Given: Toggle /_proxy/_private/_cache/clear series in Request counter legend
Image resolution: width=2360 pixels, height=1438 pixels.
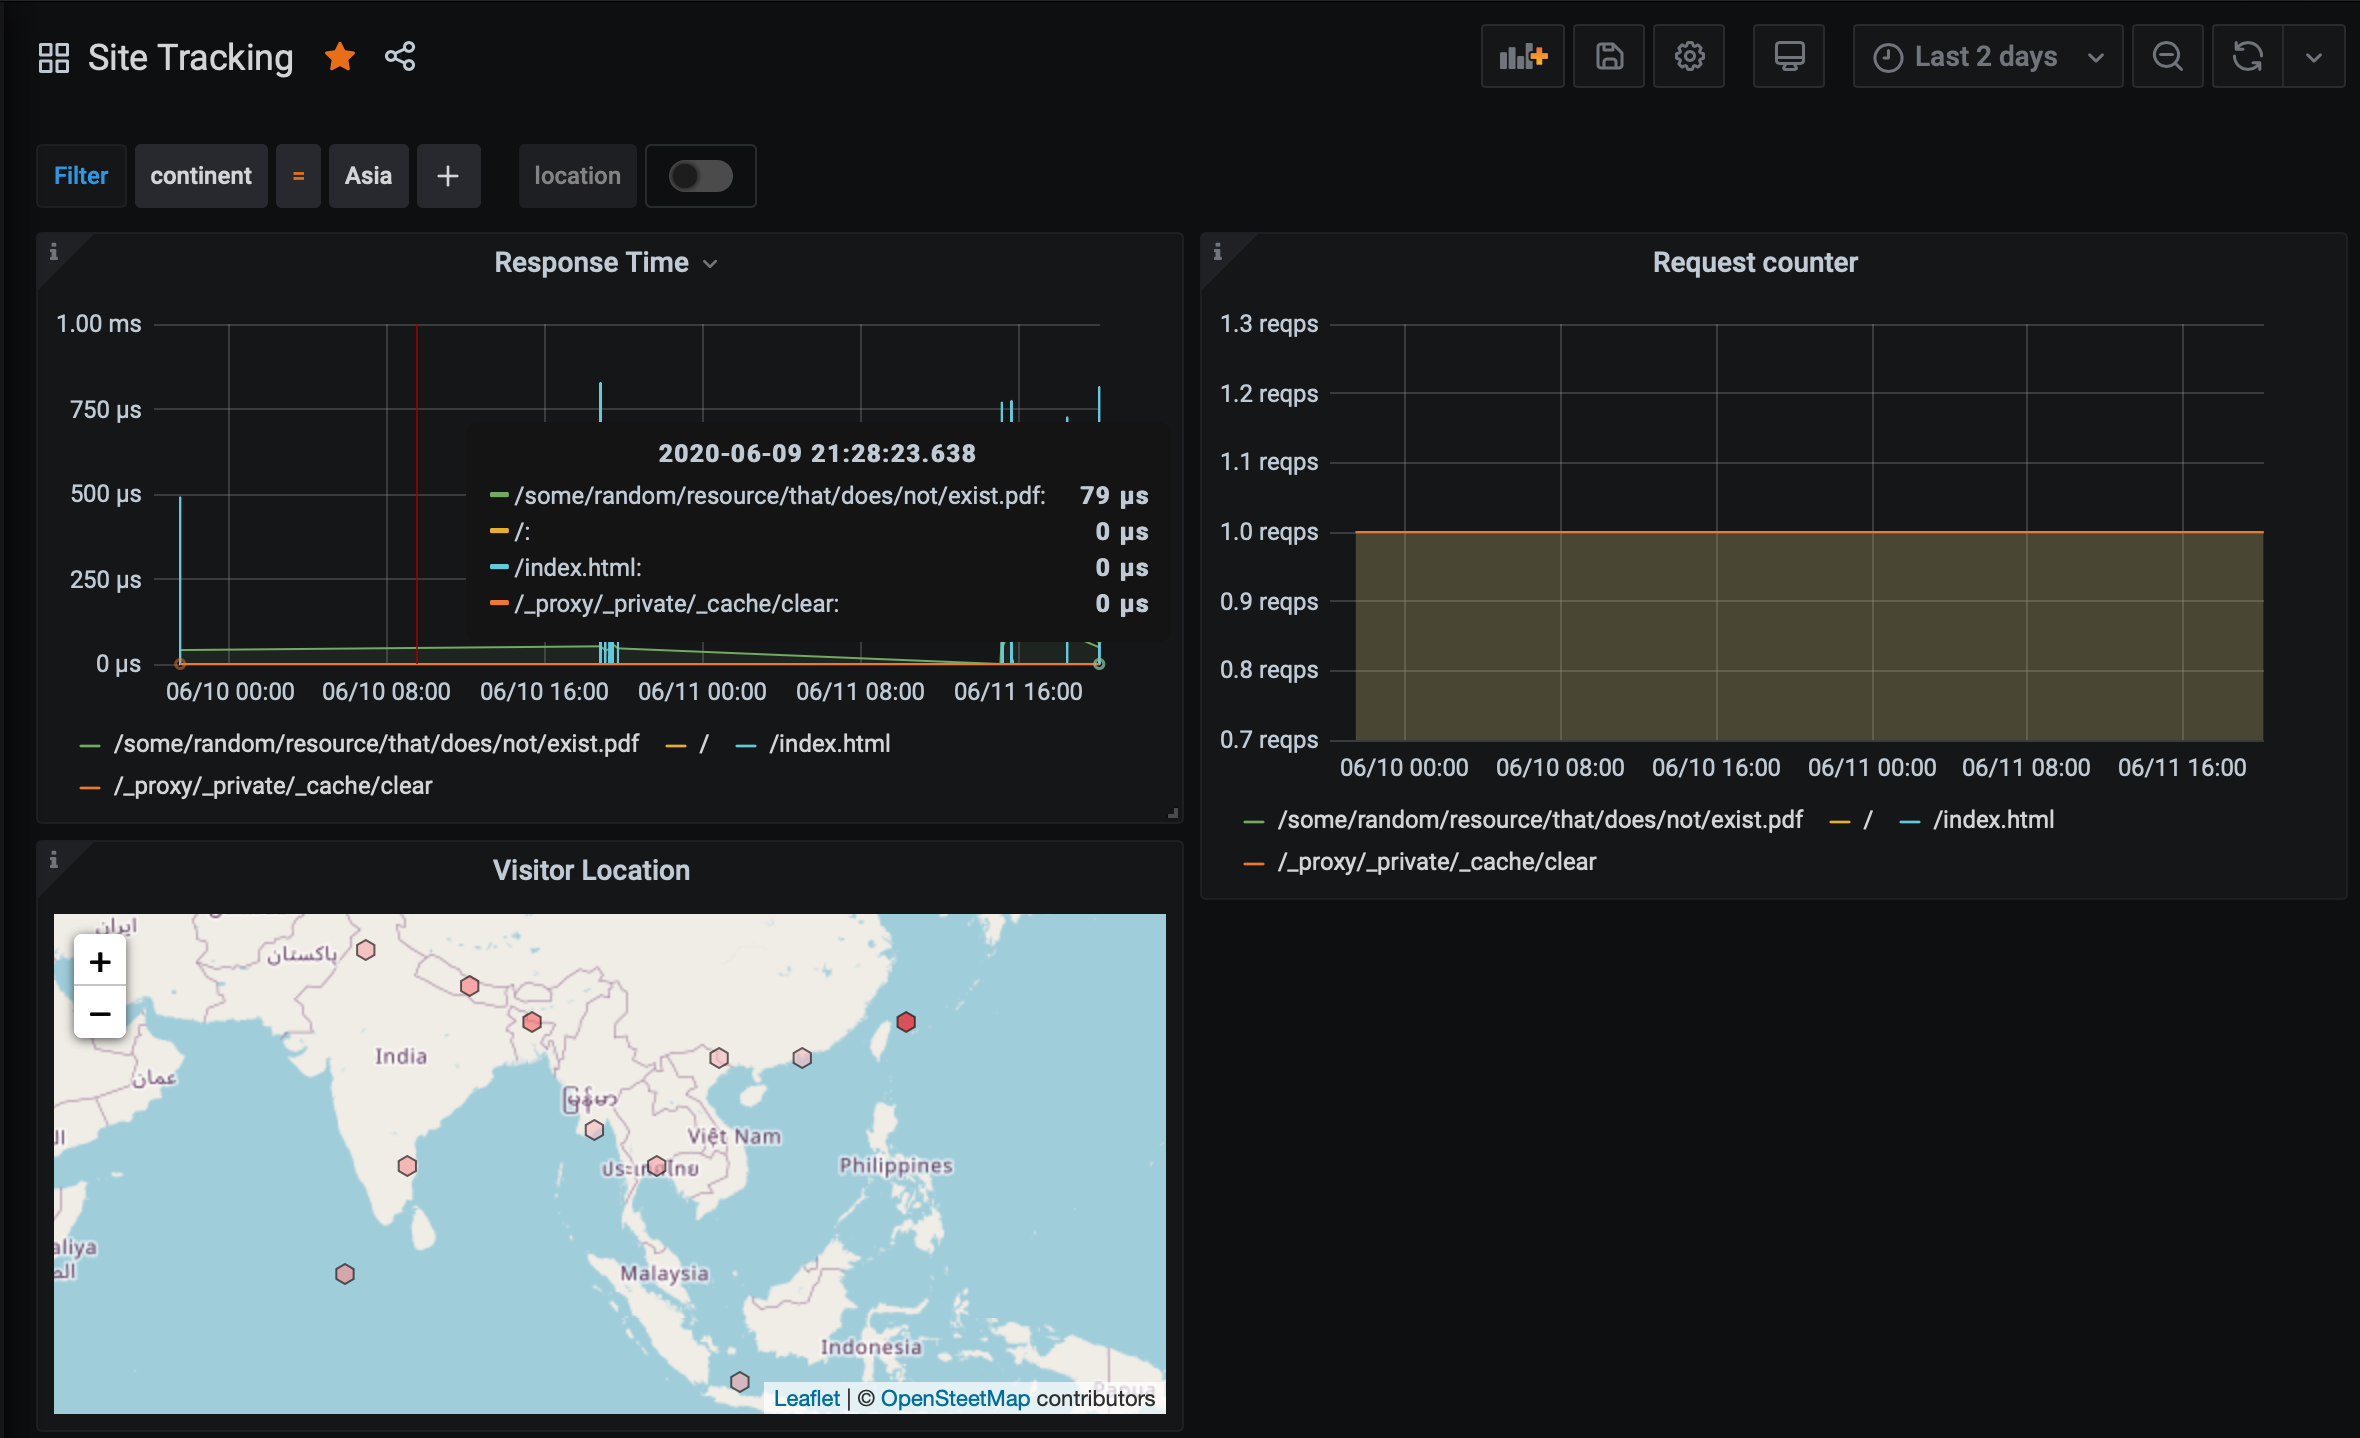Looking at the screenshot, I should point(1435,862).
